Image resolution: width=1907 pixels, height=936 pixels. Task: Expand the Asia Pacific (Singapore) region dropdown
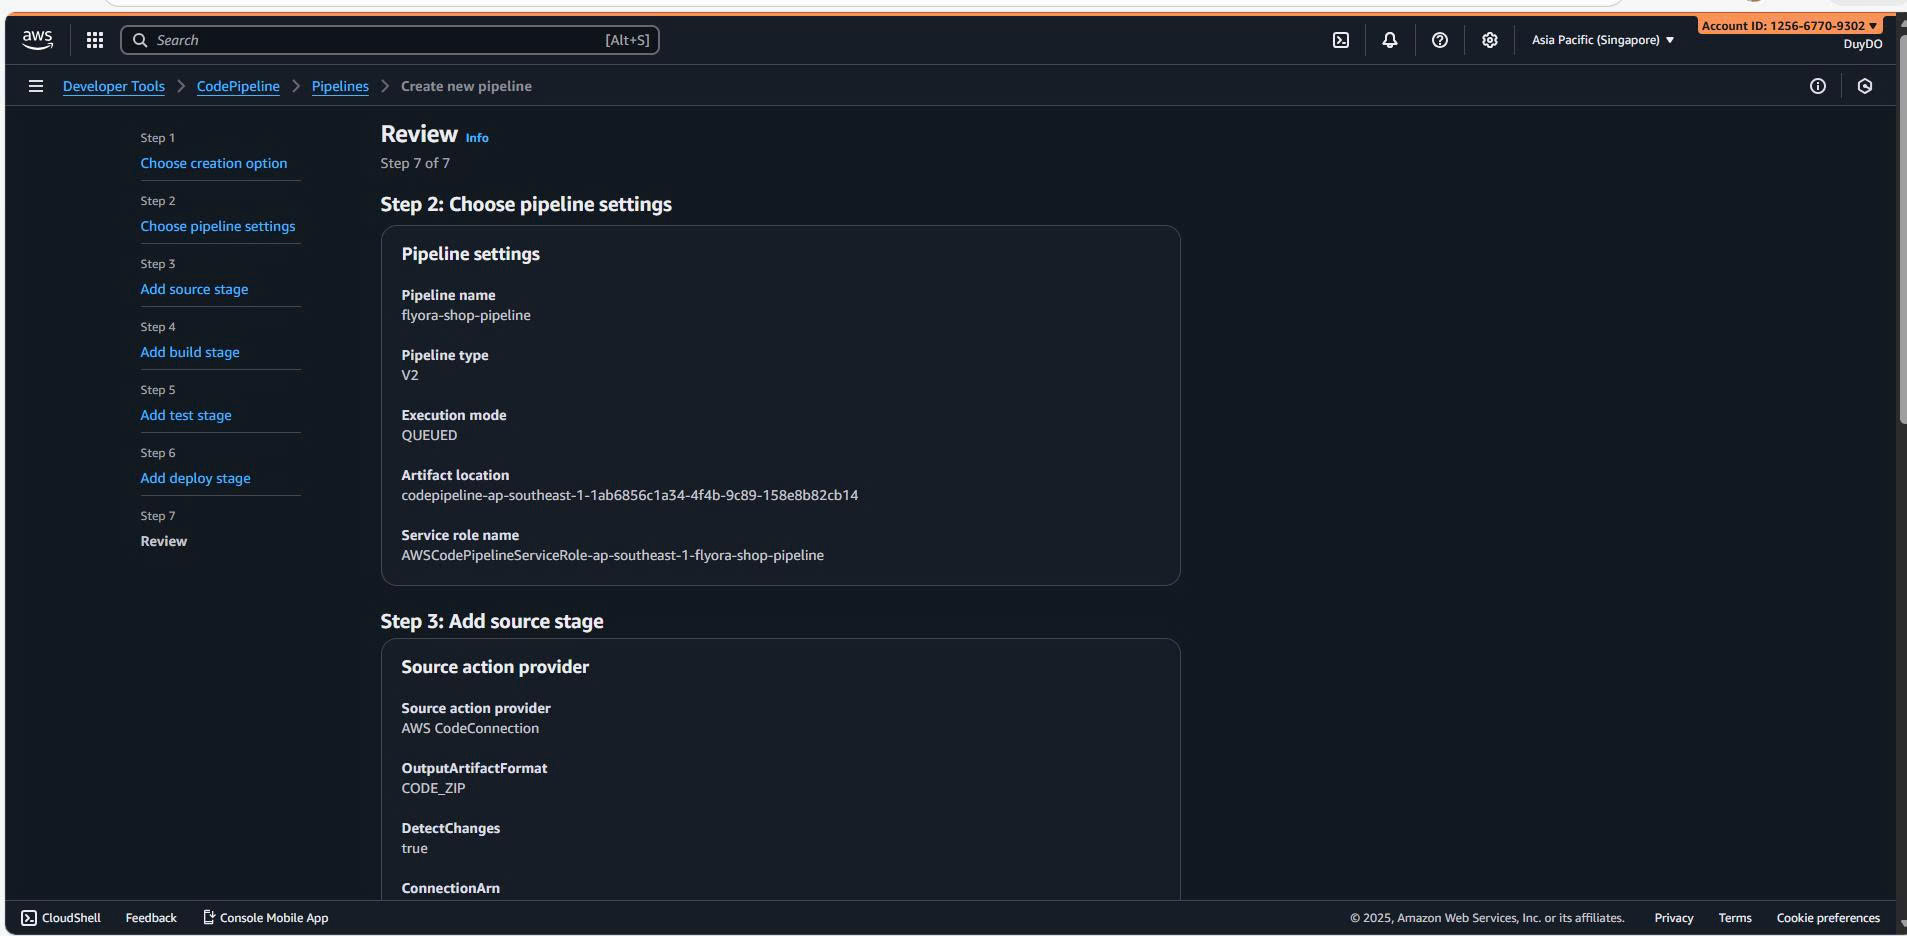tap(1602, 40)
